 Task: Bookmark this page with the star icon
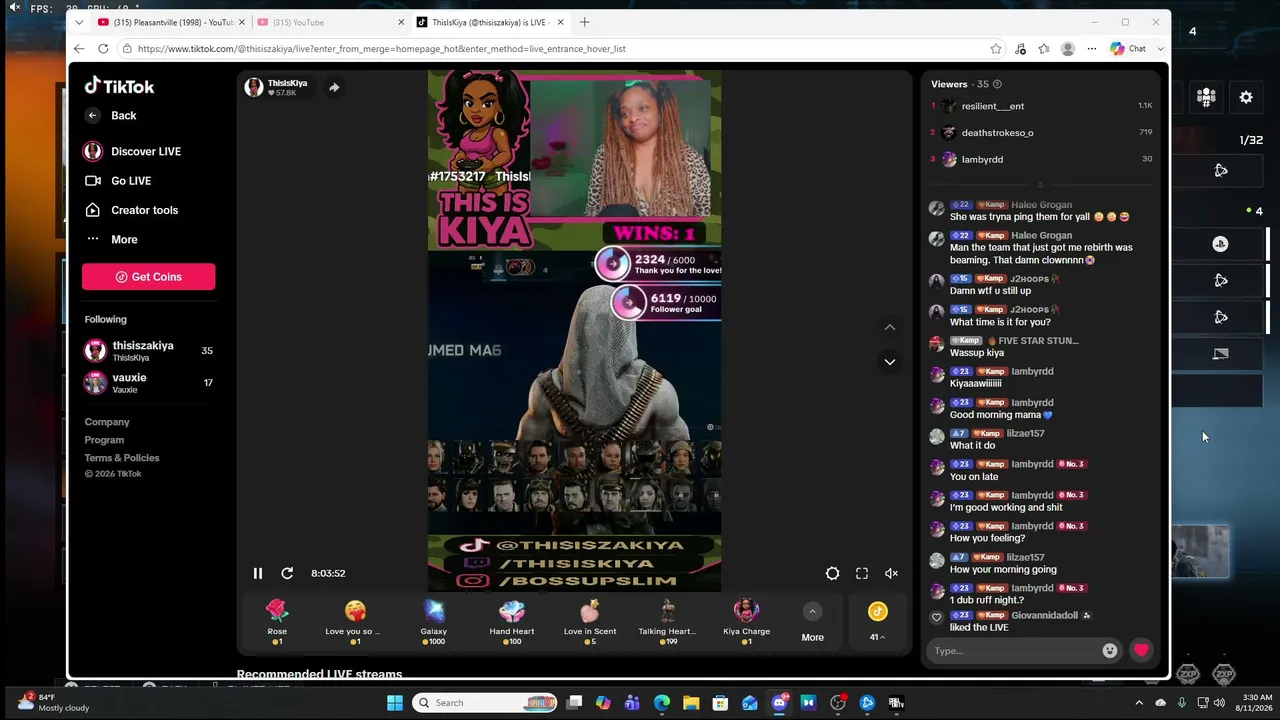click(x=996, y=48)
